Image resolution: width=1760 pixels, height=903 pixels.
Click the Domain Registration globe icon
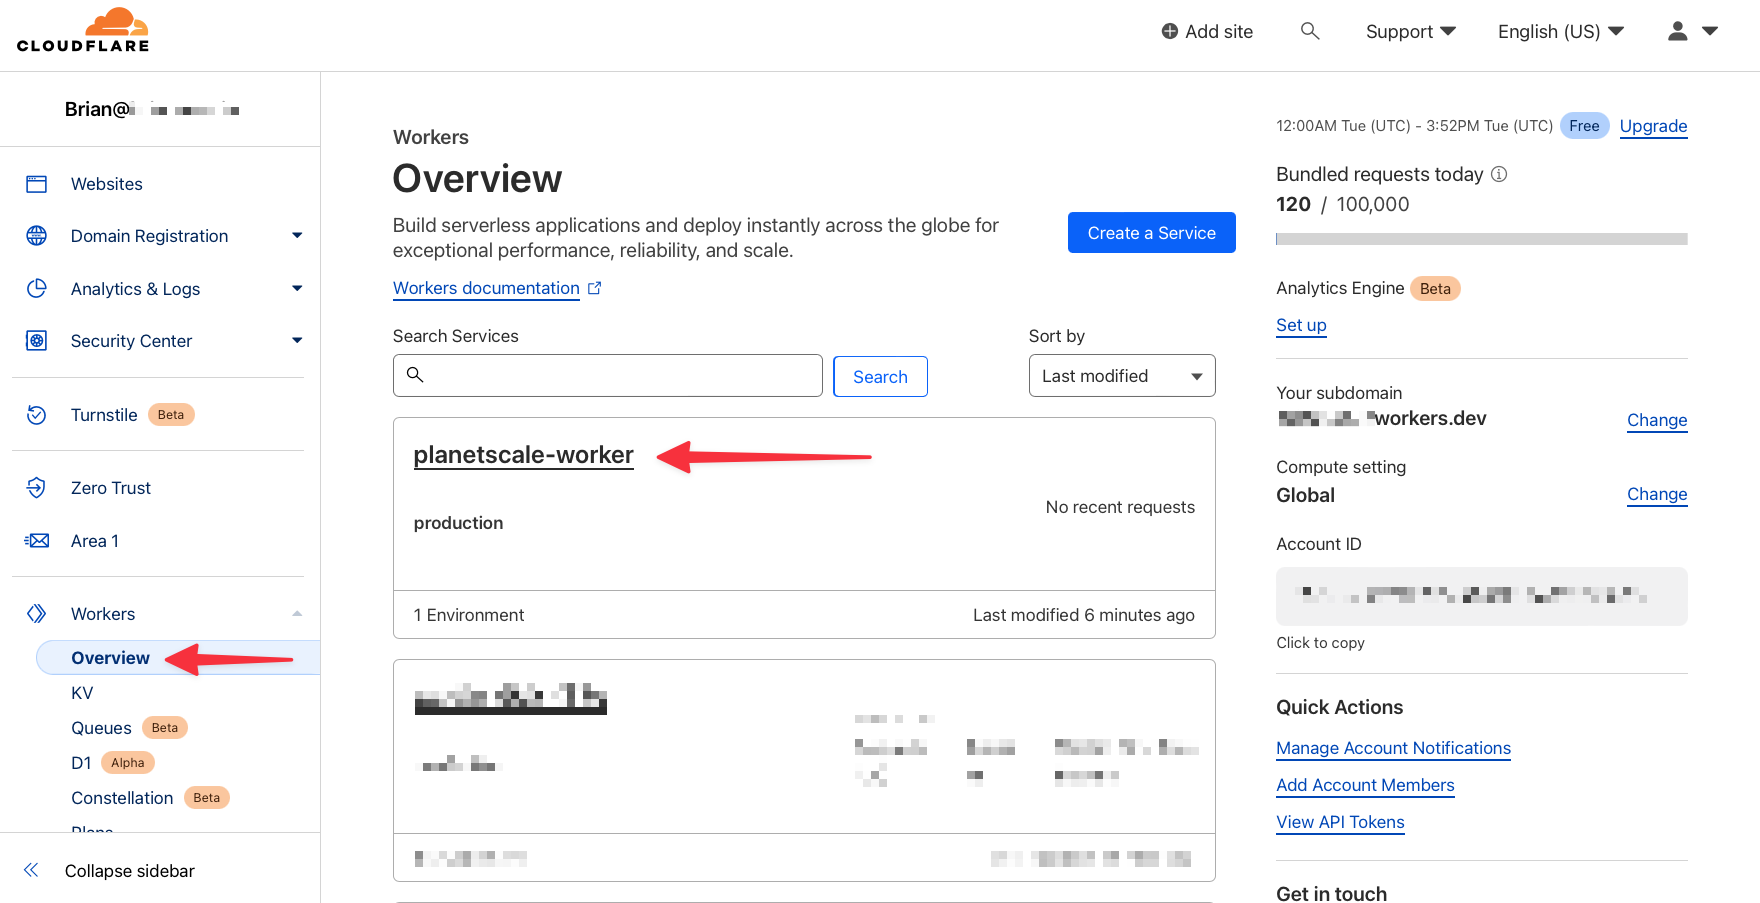[x=37, y=236]
